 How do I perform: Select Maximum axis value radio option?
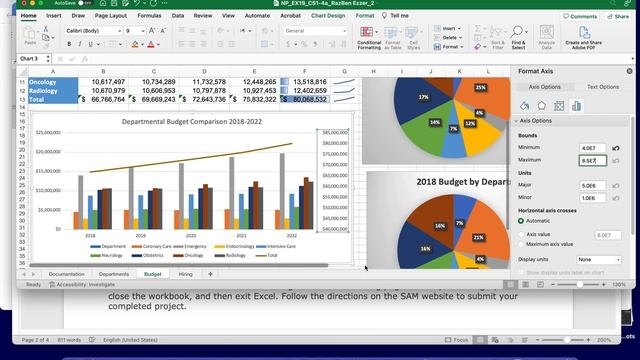(x=521, y=244)
